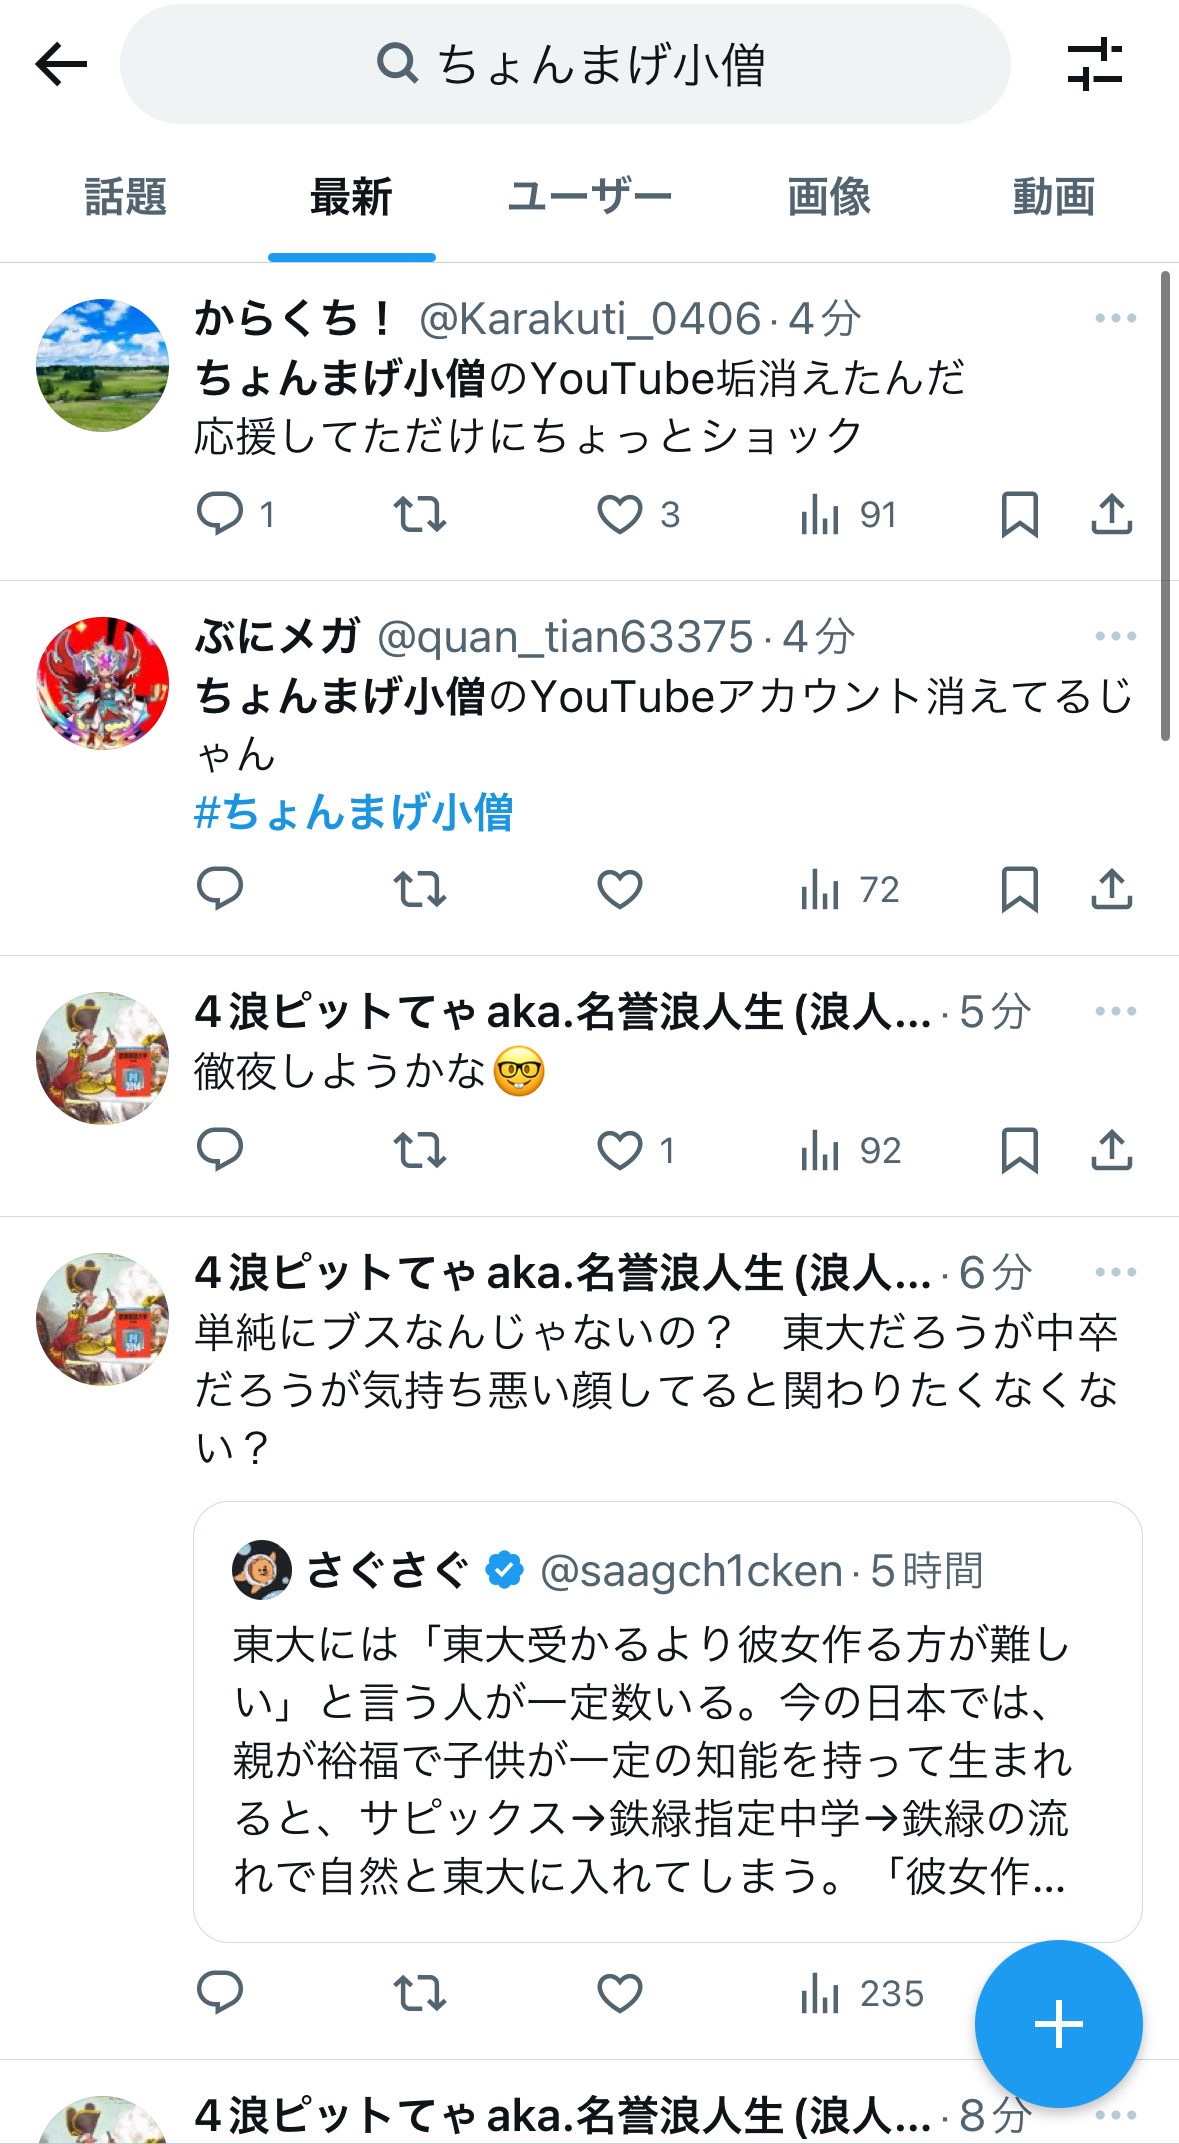The image size is (1179, 2144).
Task: Open more options on the 6分 post
Action: coord(1115,1272)
